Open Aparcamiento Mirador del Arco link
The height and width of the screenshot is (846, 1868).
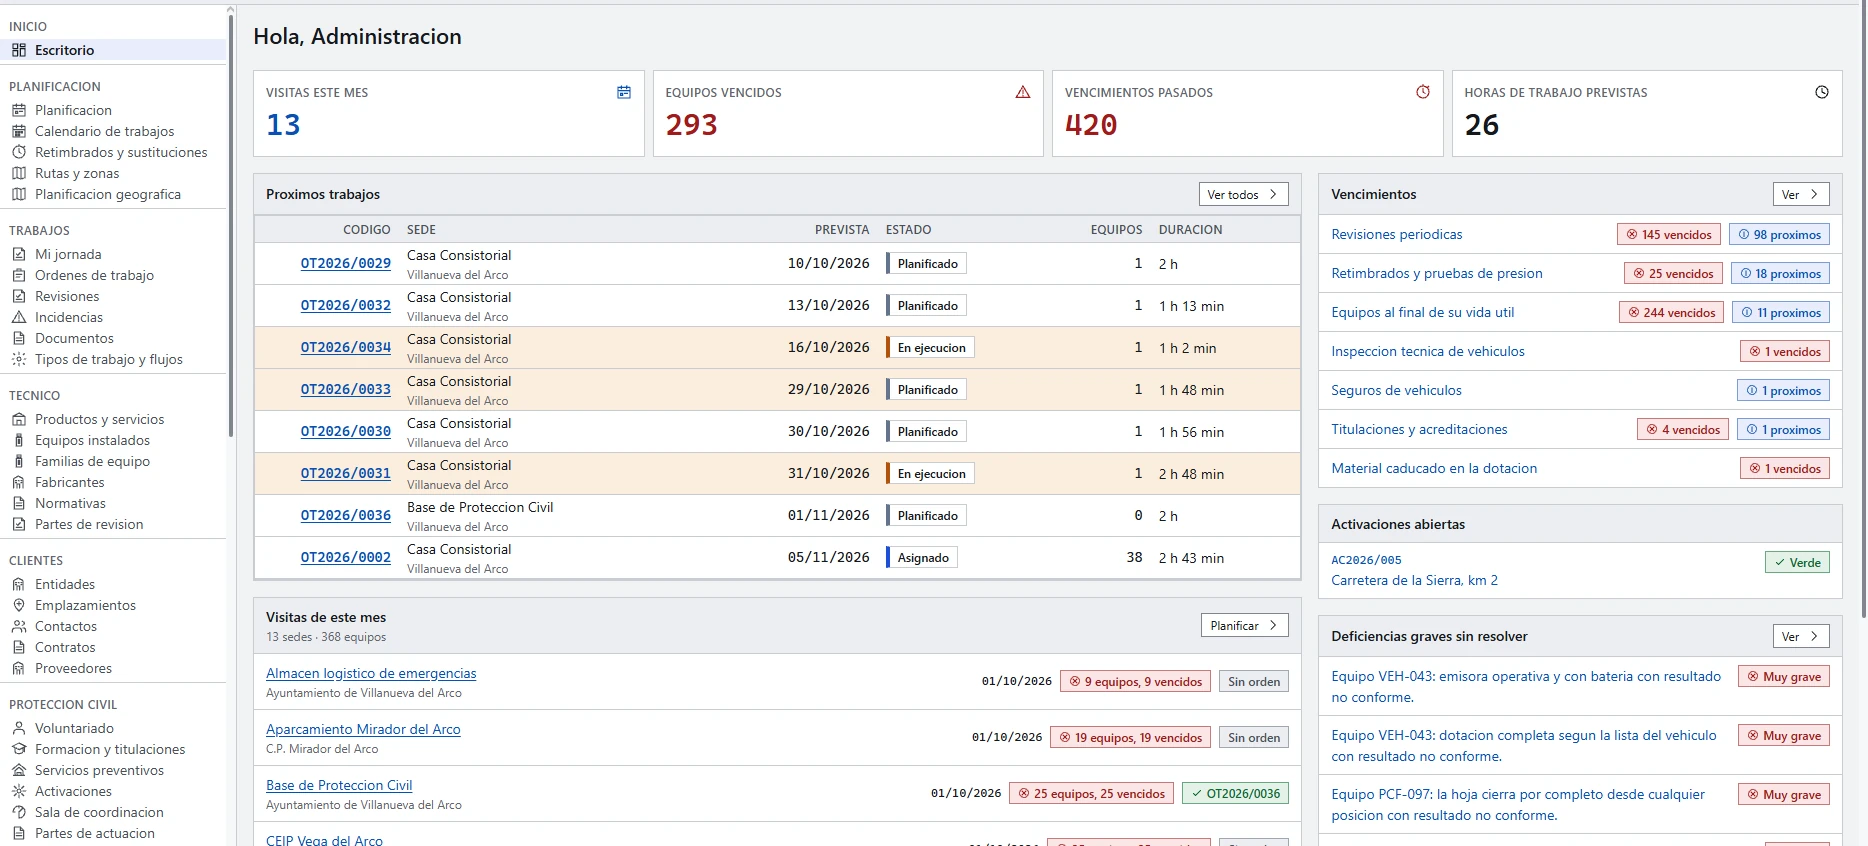[x=363, y=730]
